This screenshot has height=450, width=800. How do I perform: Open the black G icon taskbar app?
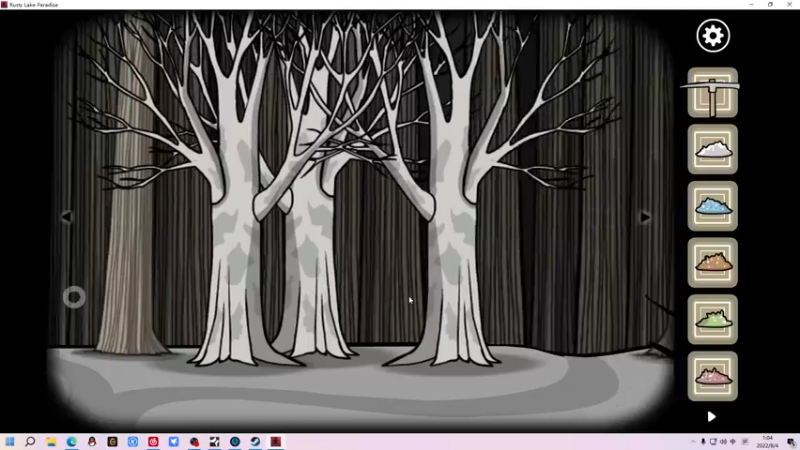(x=112, y=441)
